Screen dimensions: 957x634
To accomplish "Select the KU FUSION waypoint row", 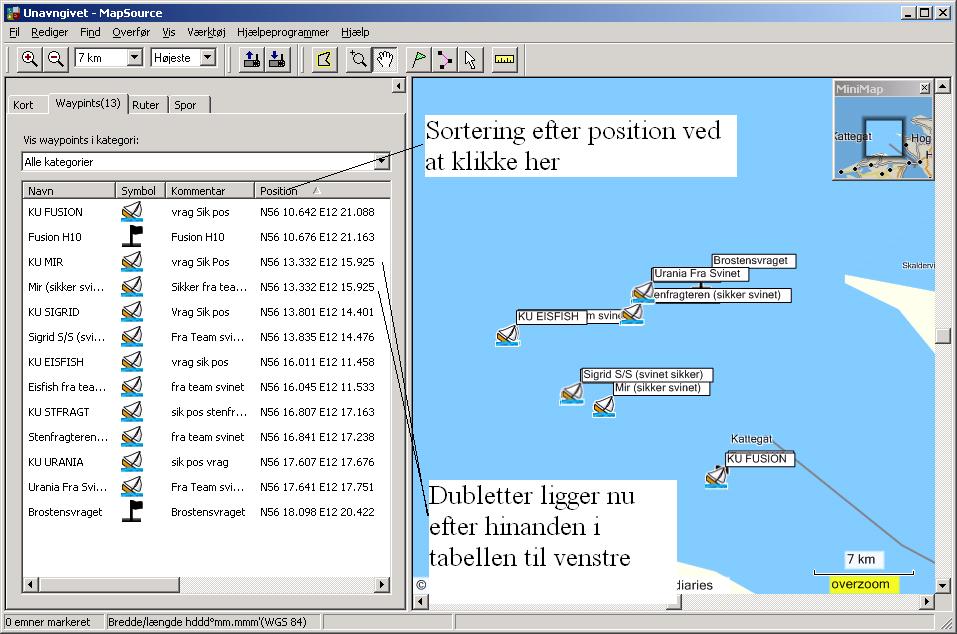I will pos(206,212).
